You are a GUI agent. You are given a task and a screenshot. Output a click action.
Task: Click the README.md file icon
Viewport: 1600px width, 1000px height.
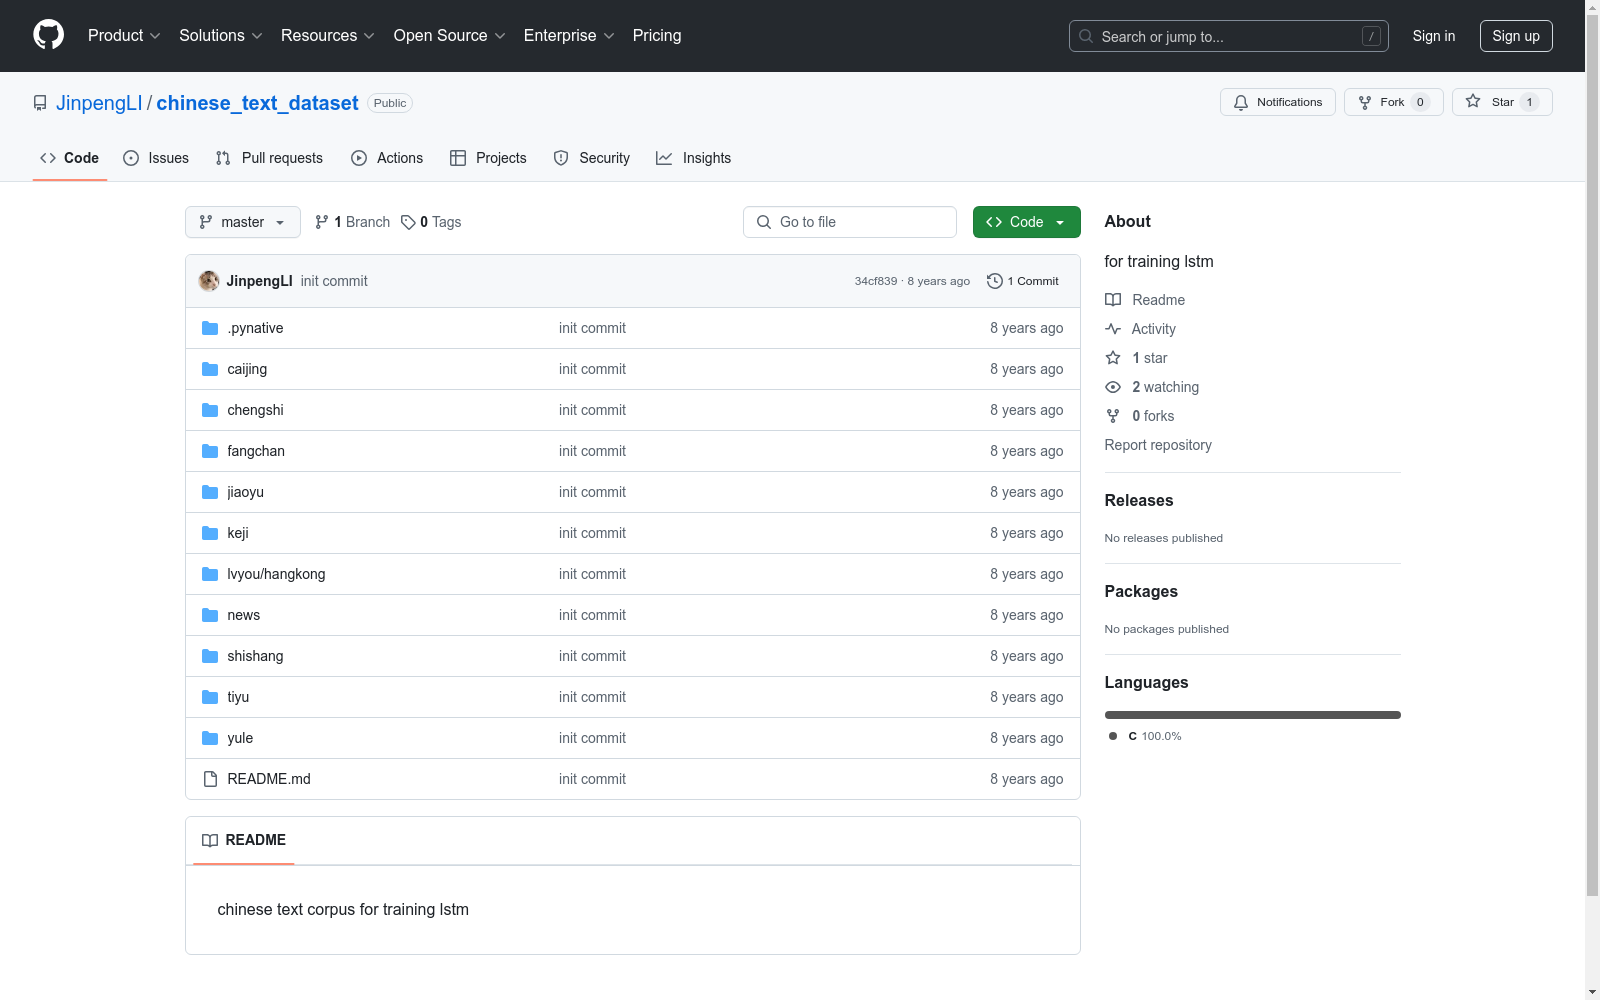click(210, 779)
